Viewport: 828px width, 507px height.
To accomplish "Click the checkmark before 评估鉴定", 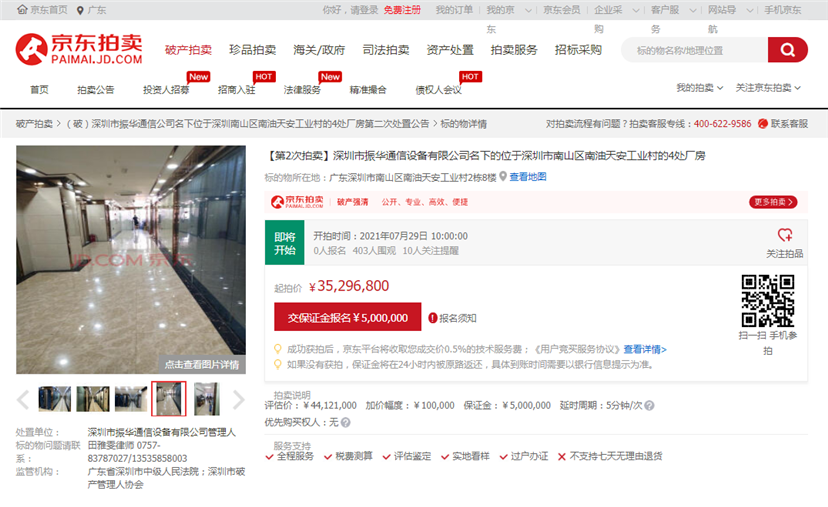I will click(x=387, y=457).
